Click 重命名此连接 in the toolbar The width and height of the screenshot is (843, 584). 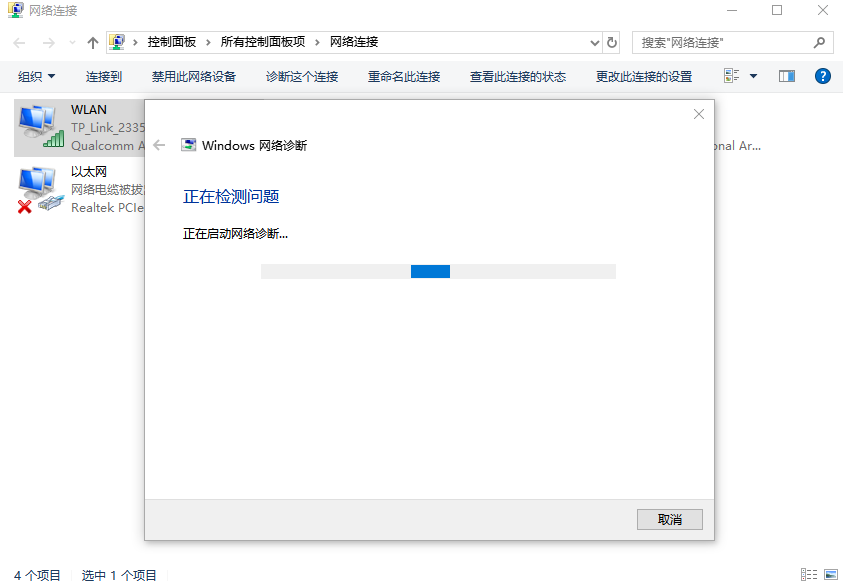click(403, 75)
